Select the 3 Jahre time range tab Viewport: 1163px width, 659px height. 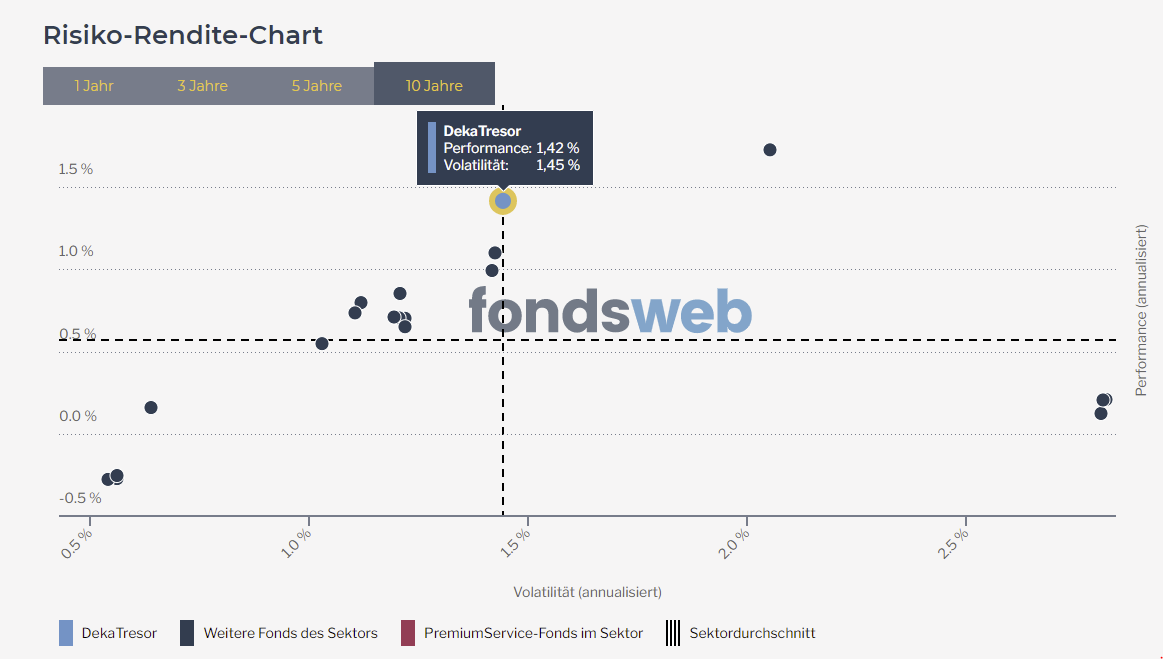[x=202, y=85]
